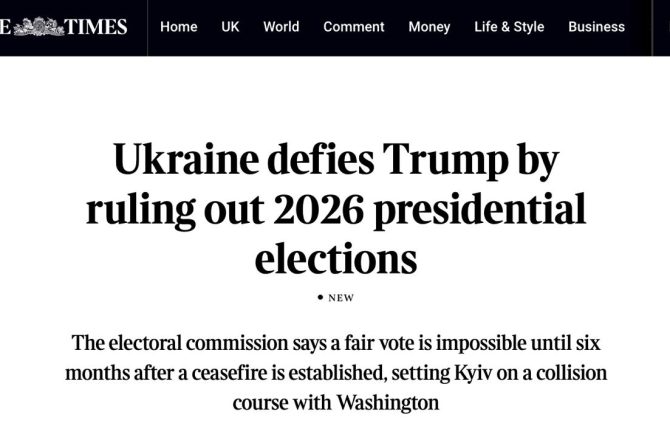
Task: Click the NEW label under headline
Action: coord(341,298)
